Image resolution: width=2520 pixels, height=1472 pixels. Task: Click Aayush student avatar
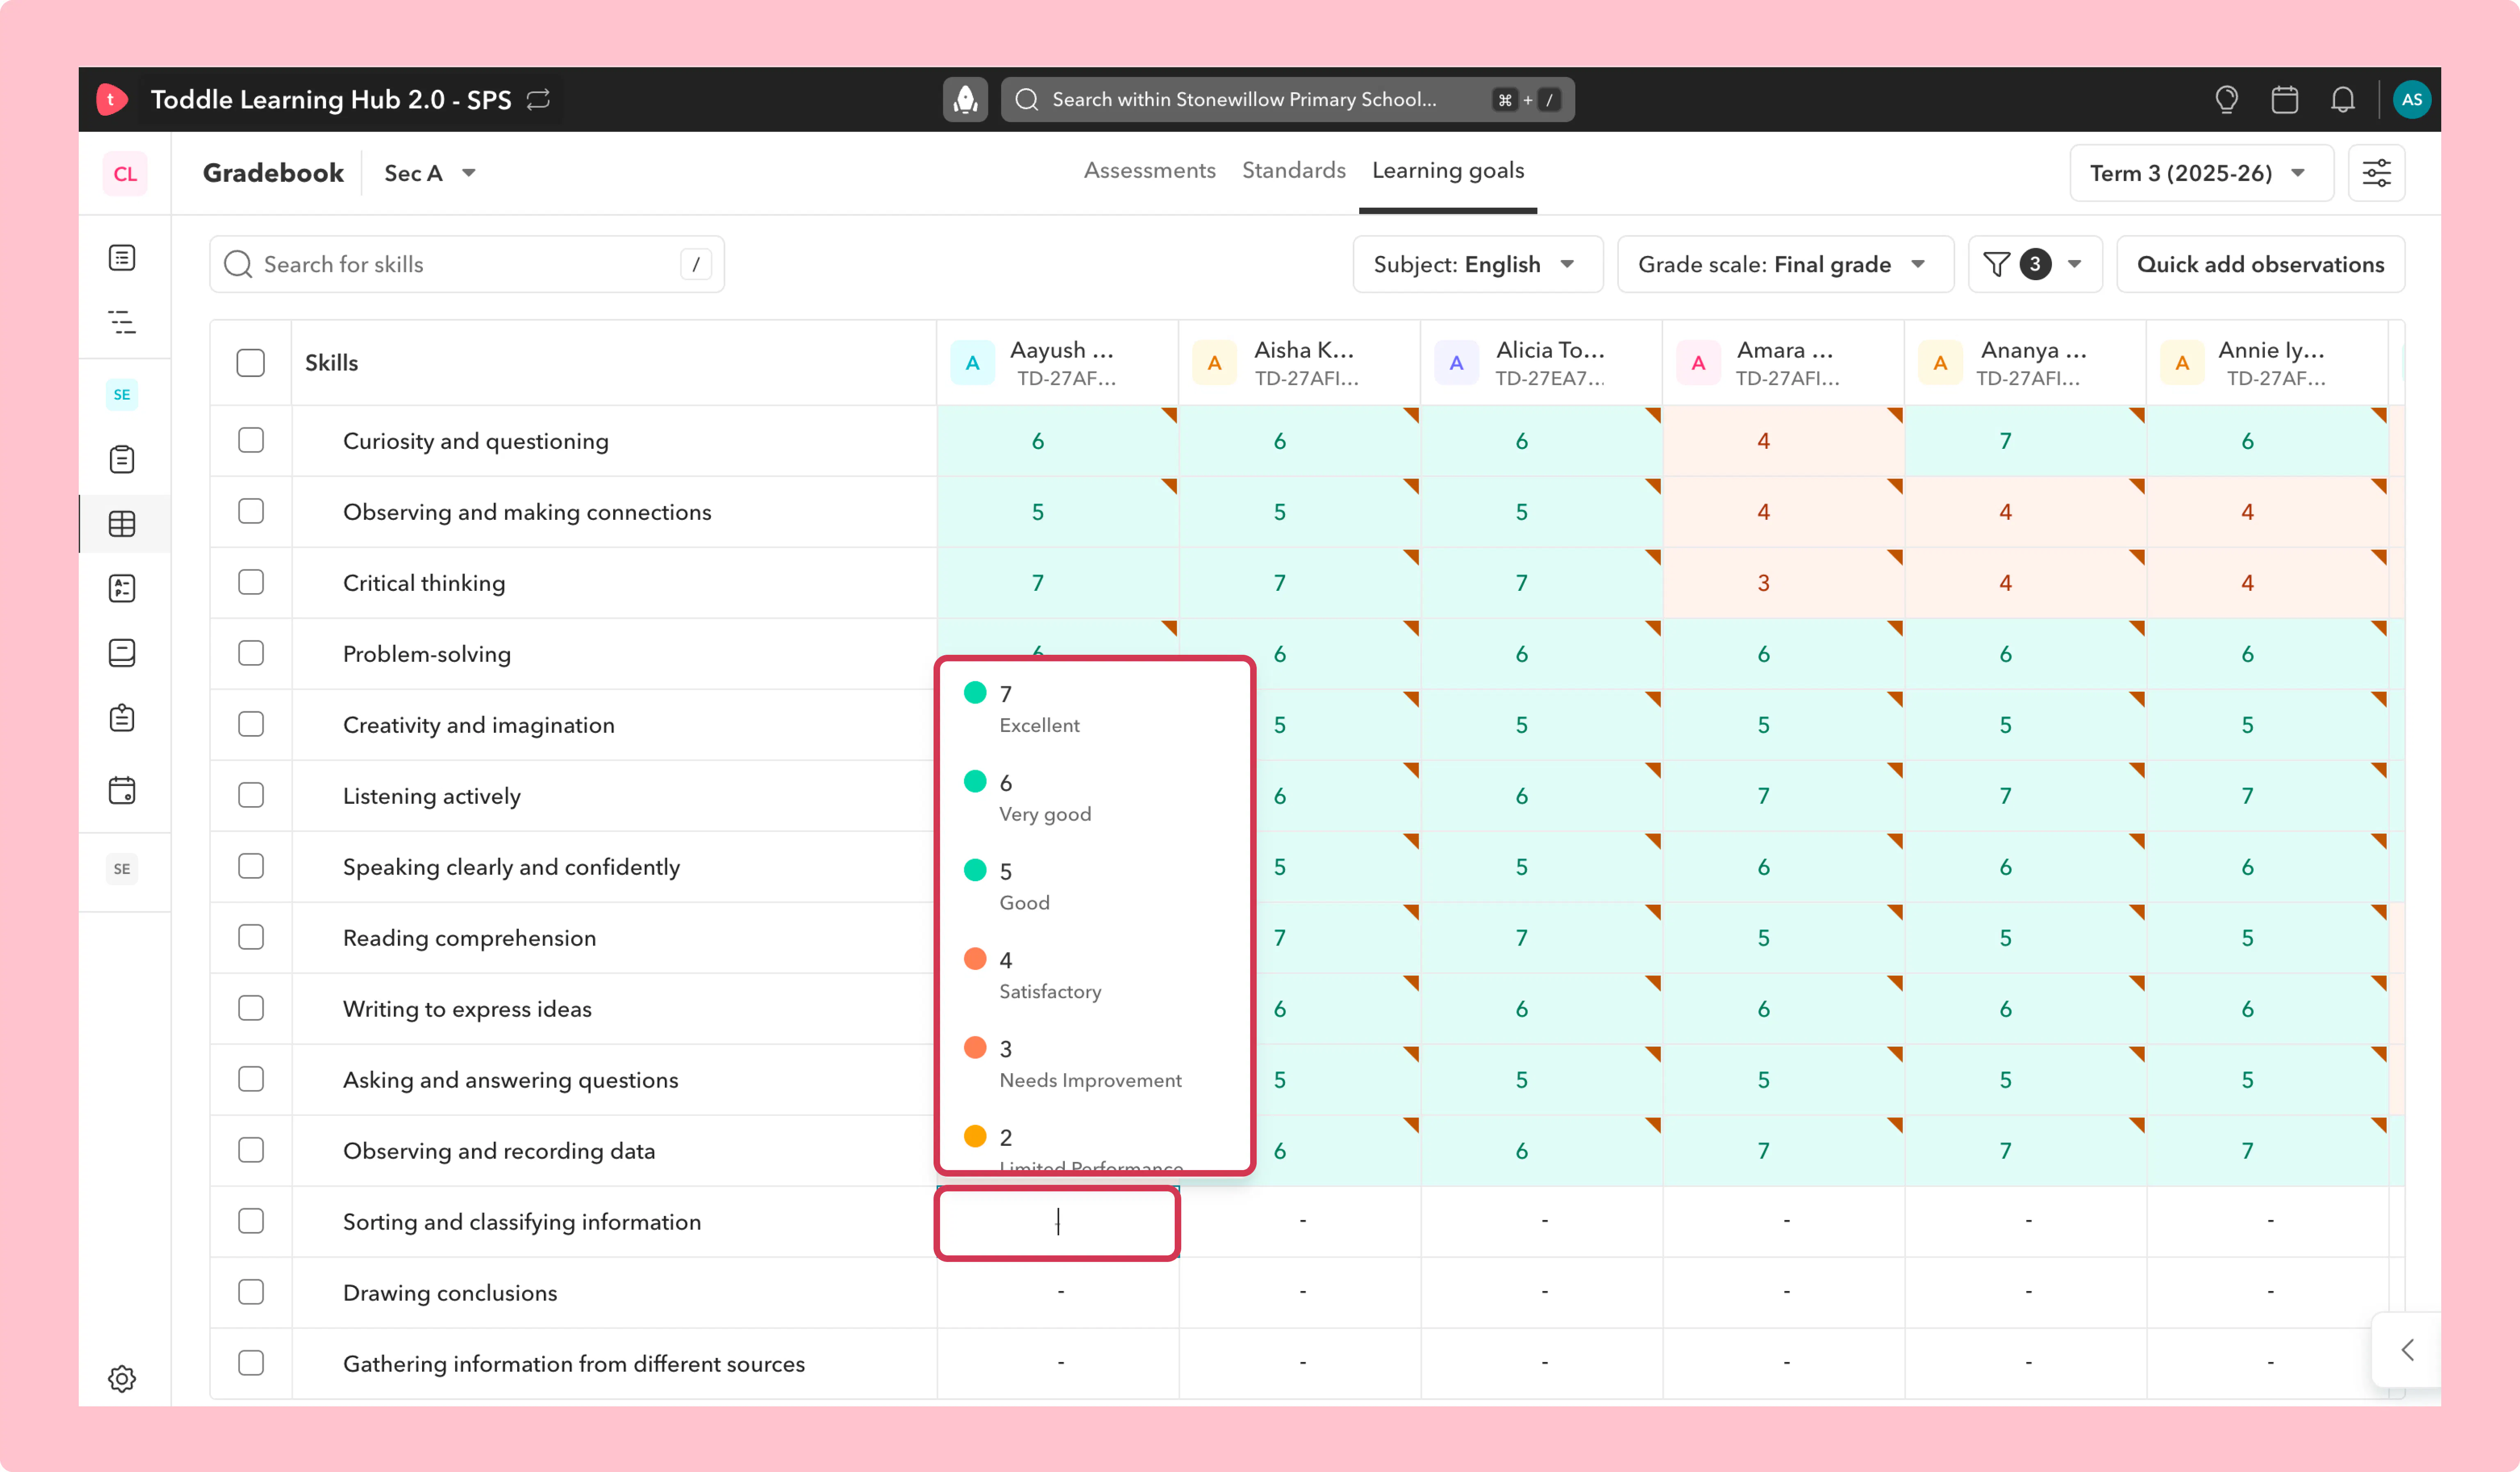pos(972,363)
